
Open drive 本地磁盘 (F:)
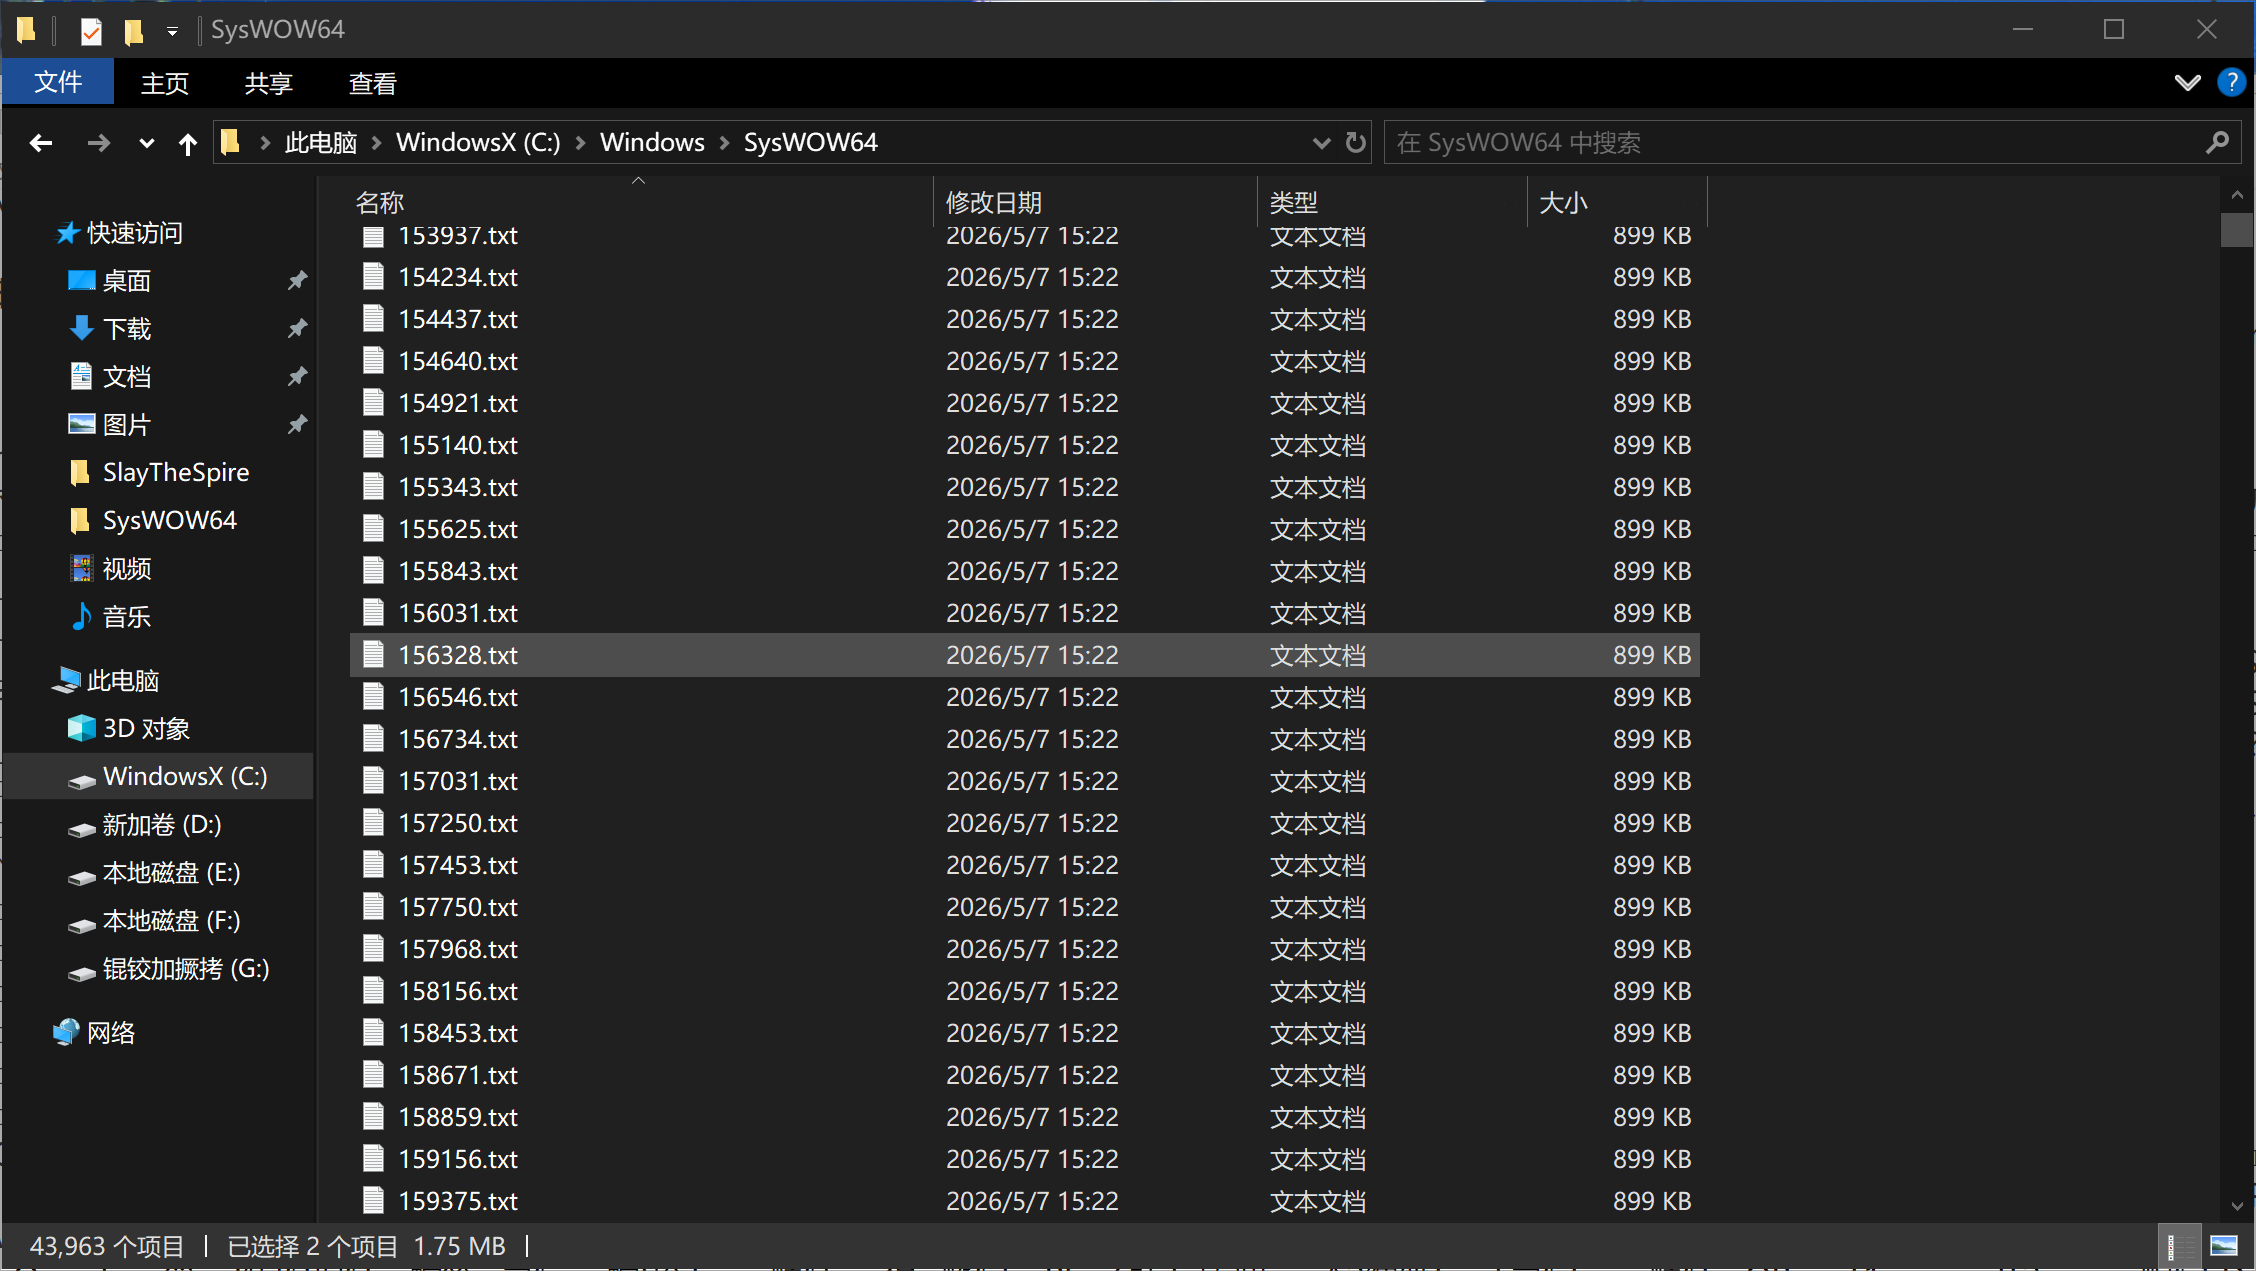pyautogui.click(x=172, y=921)
